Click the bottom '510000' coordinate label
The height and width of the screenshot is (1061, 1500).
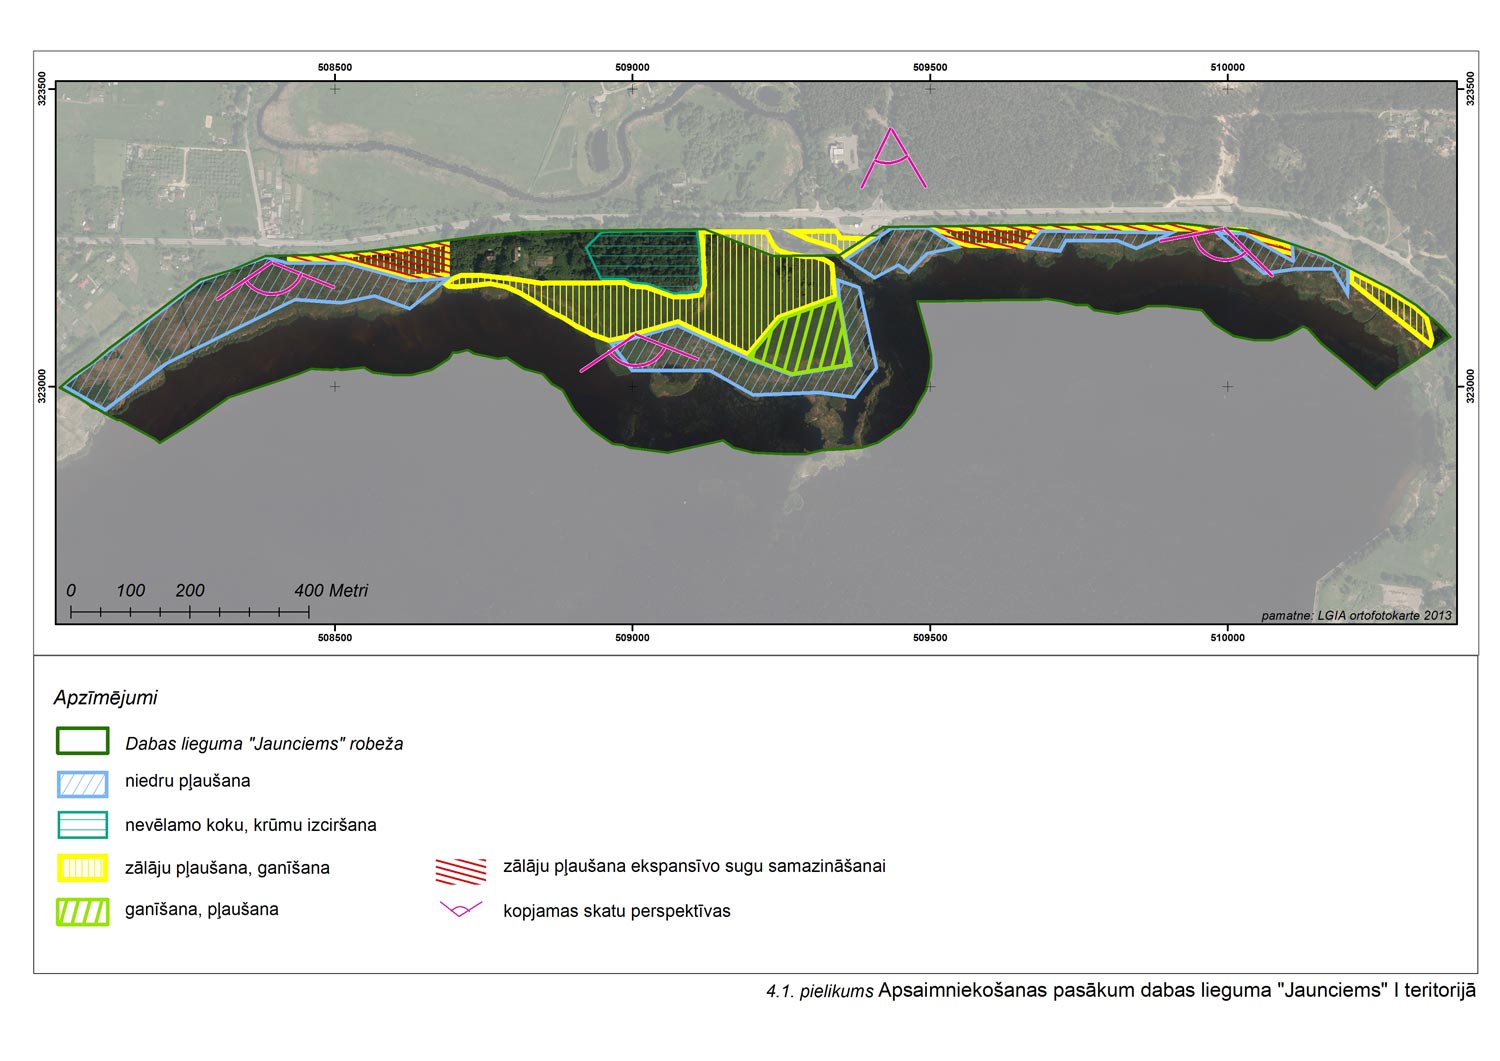[1227, 637]
